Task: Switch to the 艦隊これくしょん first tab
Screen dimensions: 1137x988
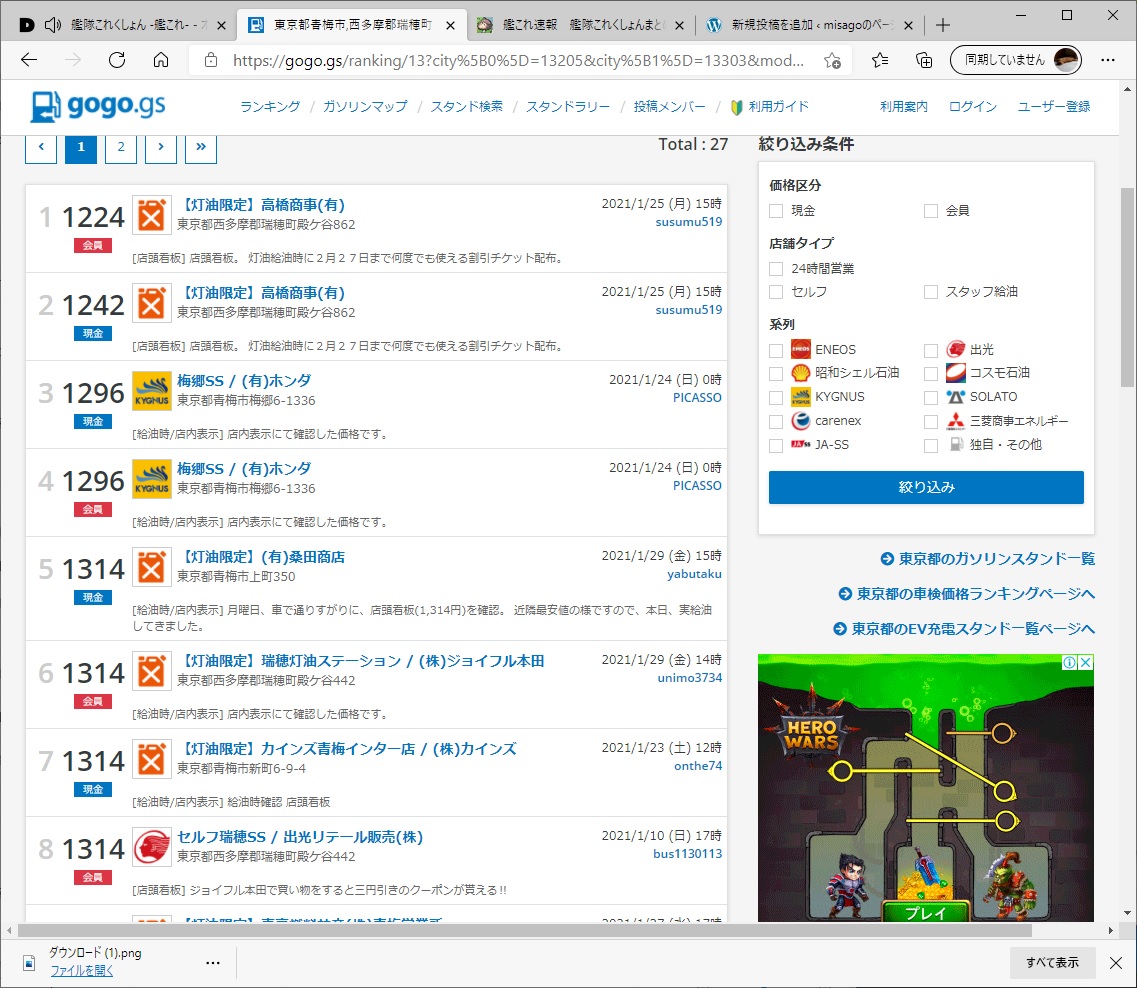Action: [x=123, y=25]
